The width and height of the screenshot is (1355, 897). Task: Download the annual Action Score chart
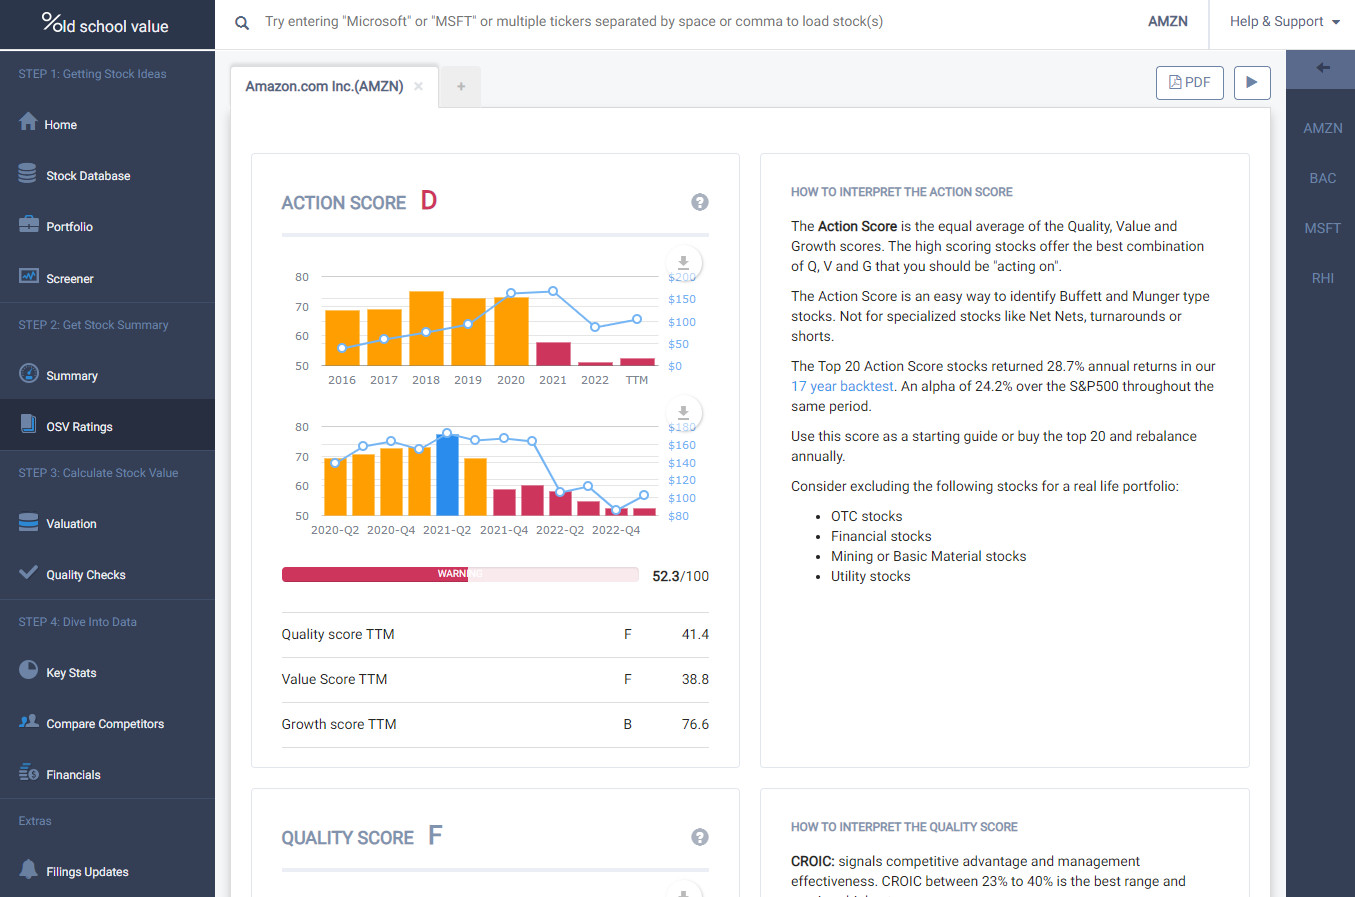683,263
